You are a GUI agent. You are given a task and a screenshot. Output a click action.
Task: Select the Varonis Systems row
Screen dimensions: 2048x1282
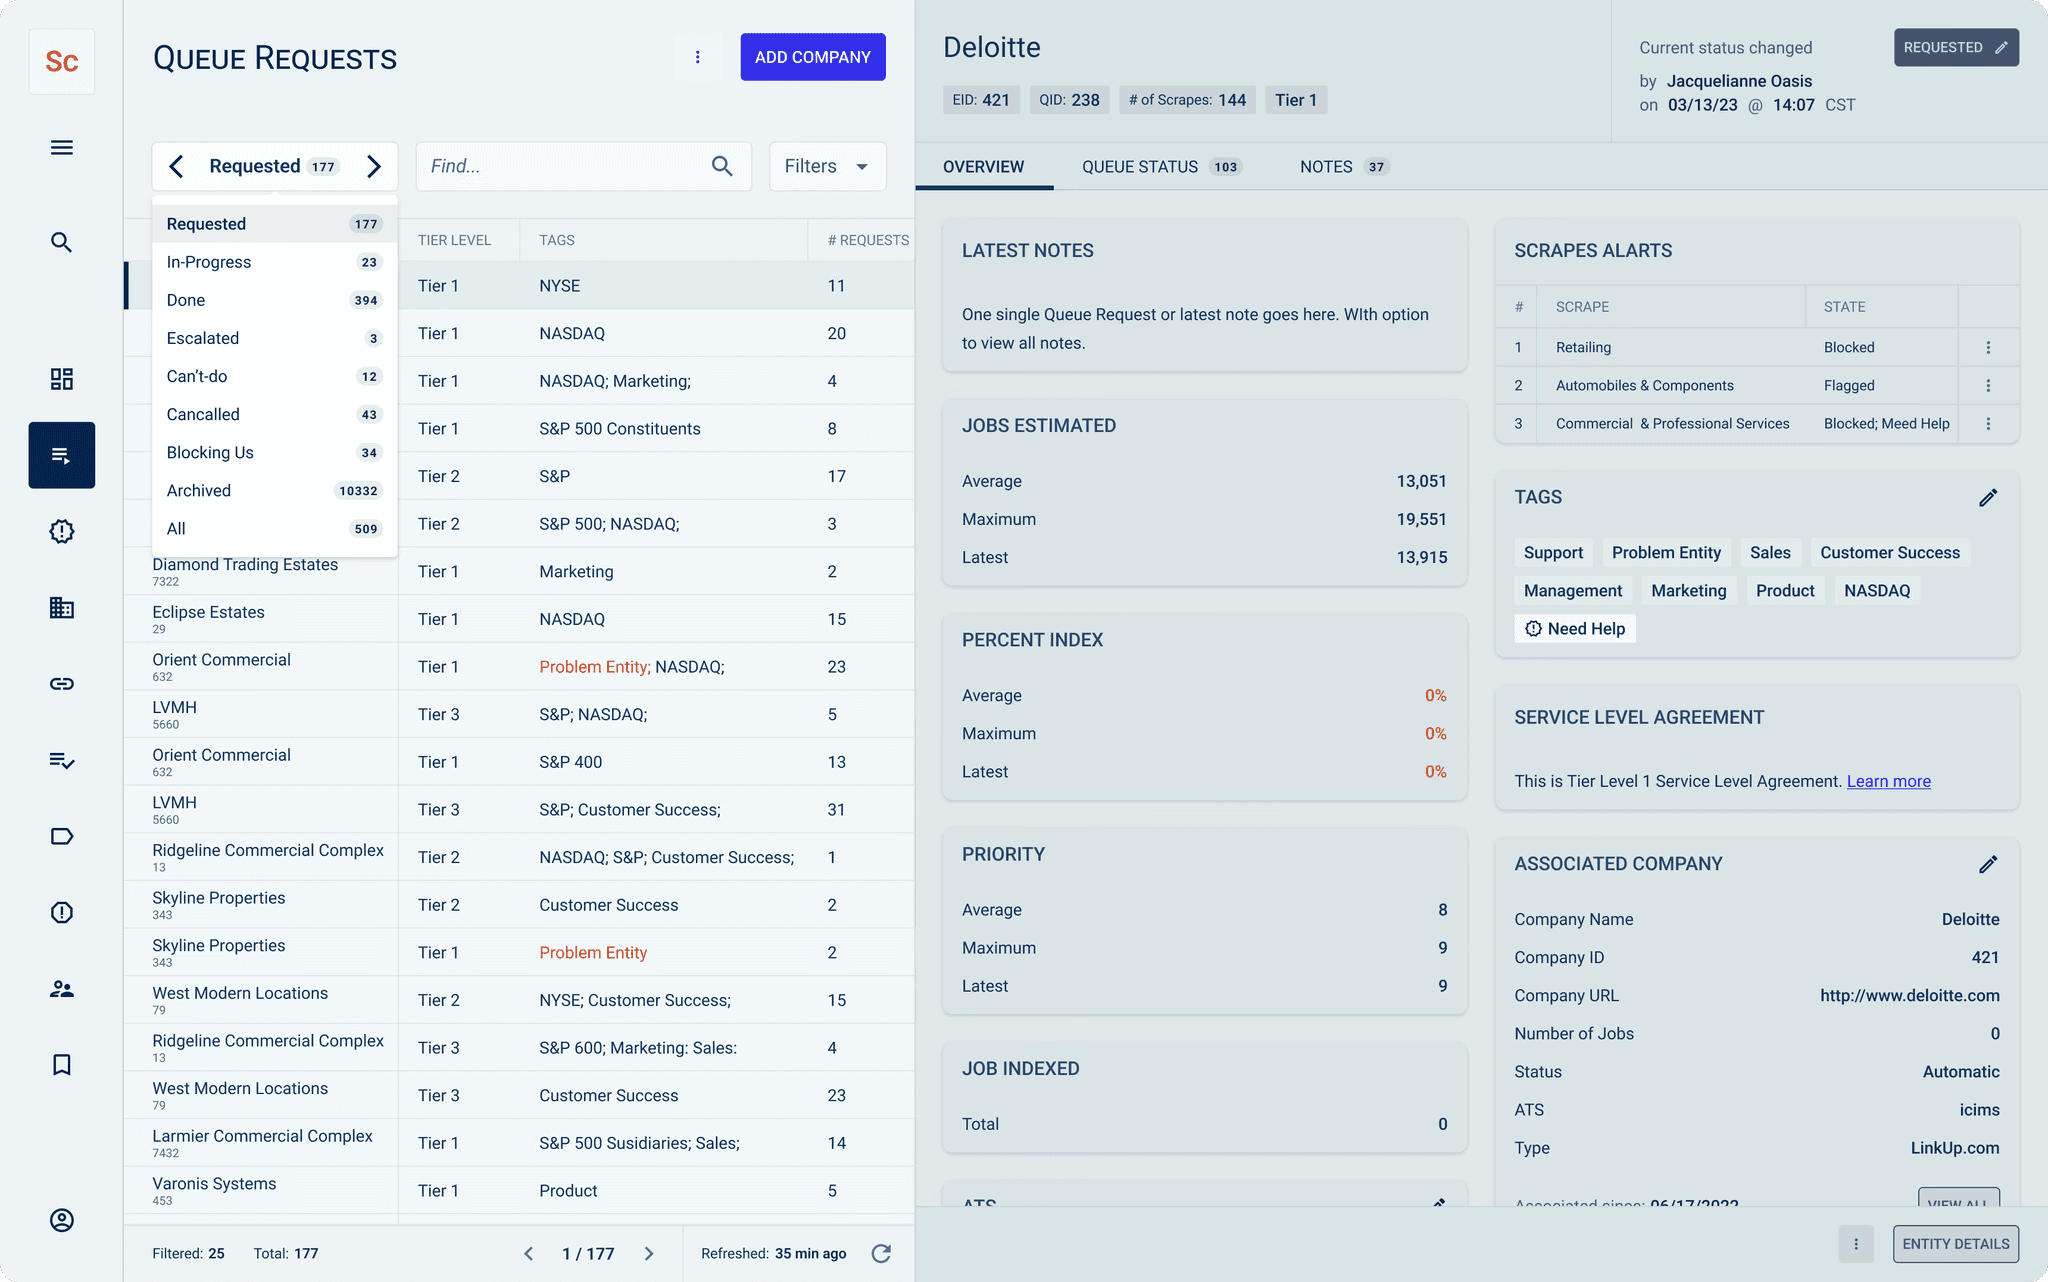point(519,1190)
